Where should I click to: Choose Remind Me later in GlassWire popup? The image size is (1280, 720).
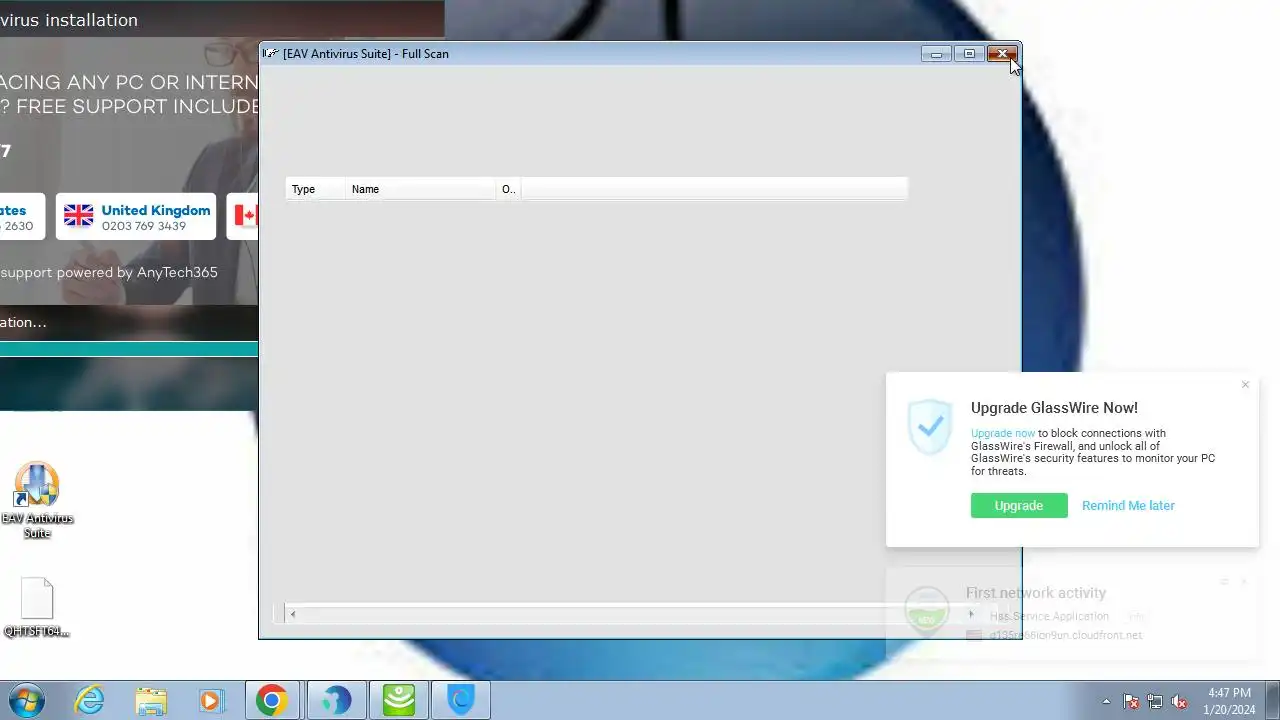(x=1128, y=506)
